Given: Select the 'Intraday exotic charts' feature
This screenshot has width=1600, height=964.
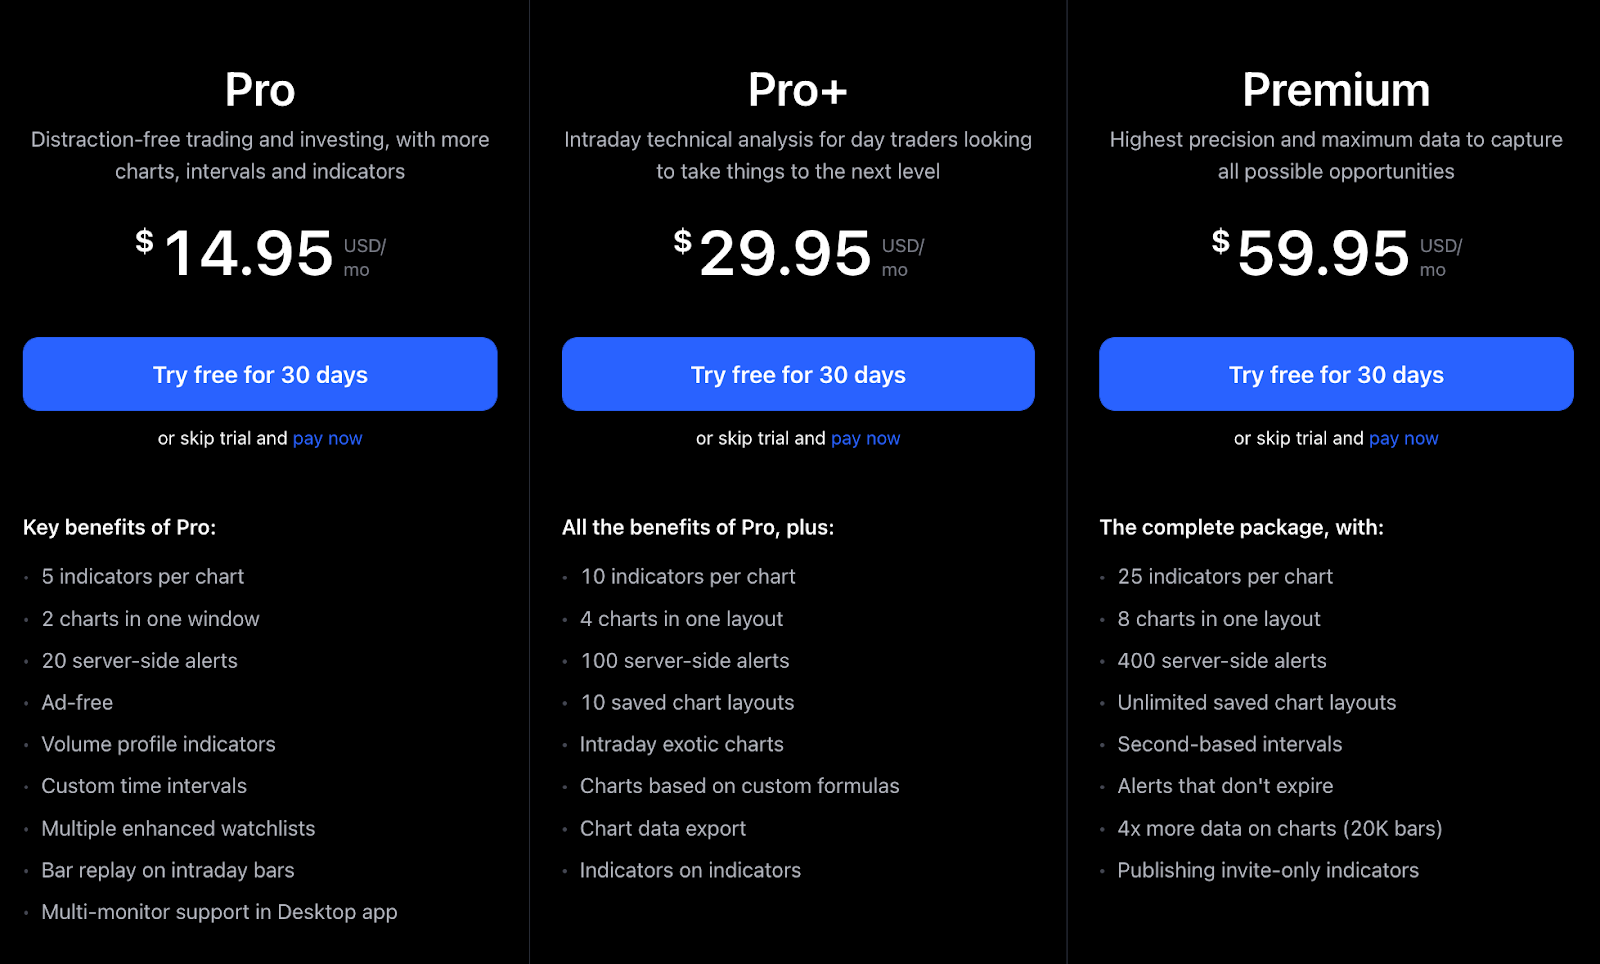Looking at the screenshot, I should (682, 744).
